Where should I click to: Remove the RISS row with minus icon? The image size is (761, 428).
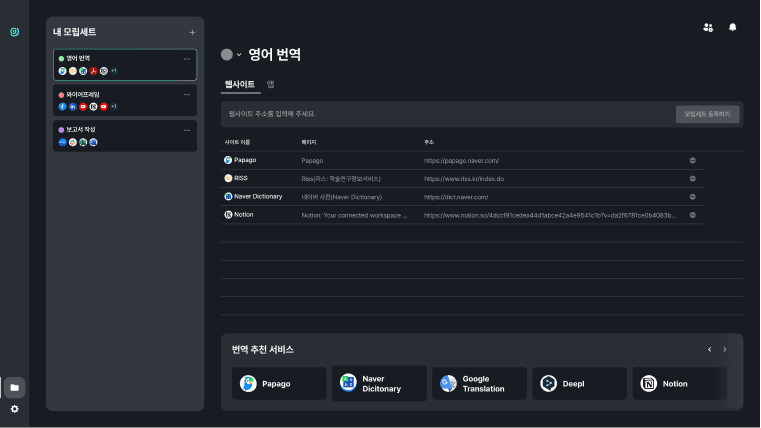tap(693, 179)
